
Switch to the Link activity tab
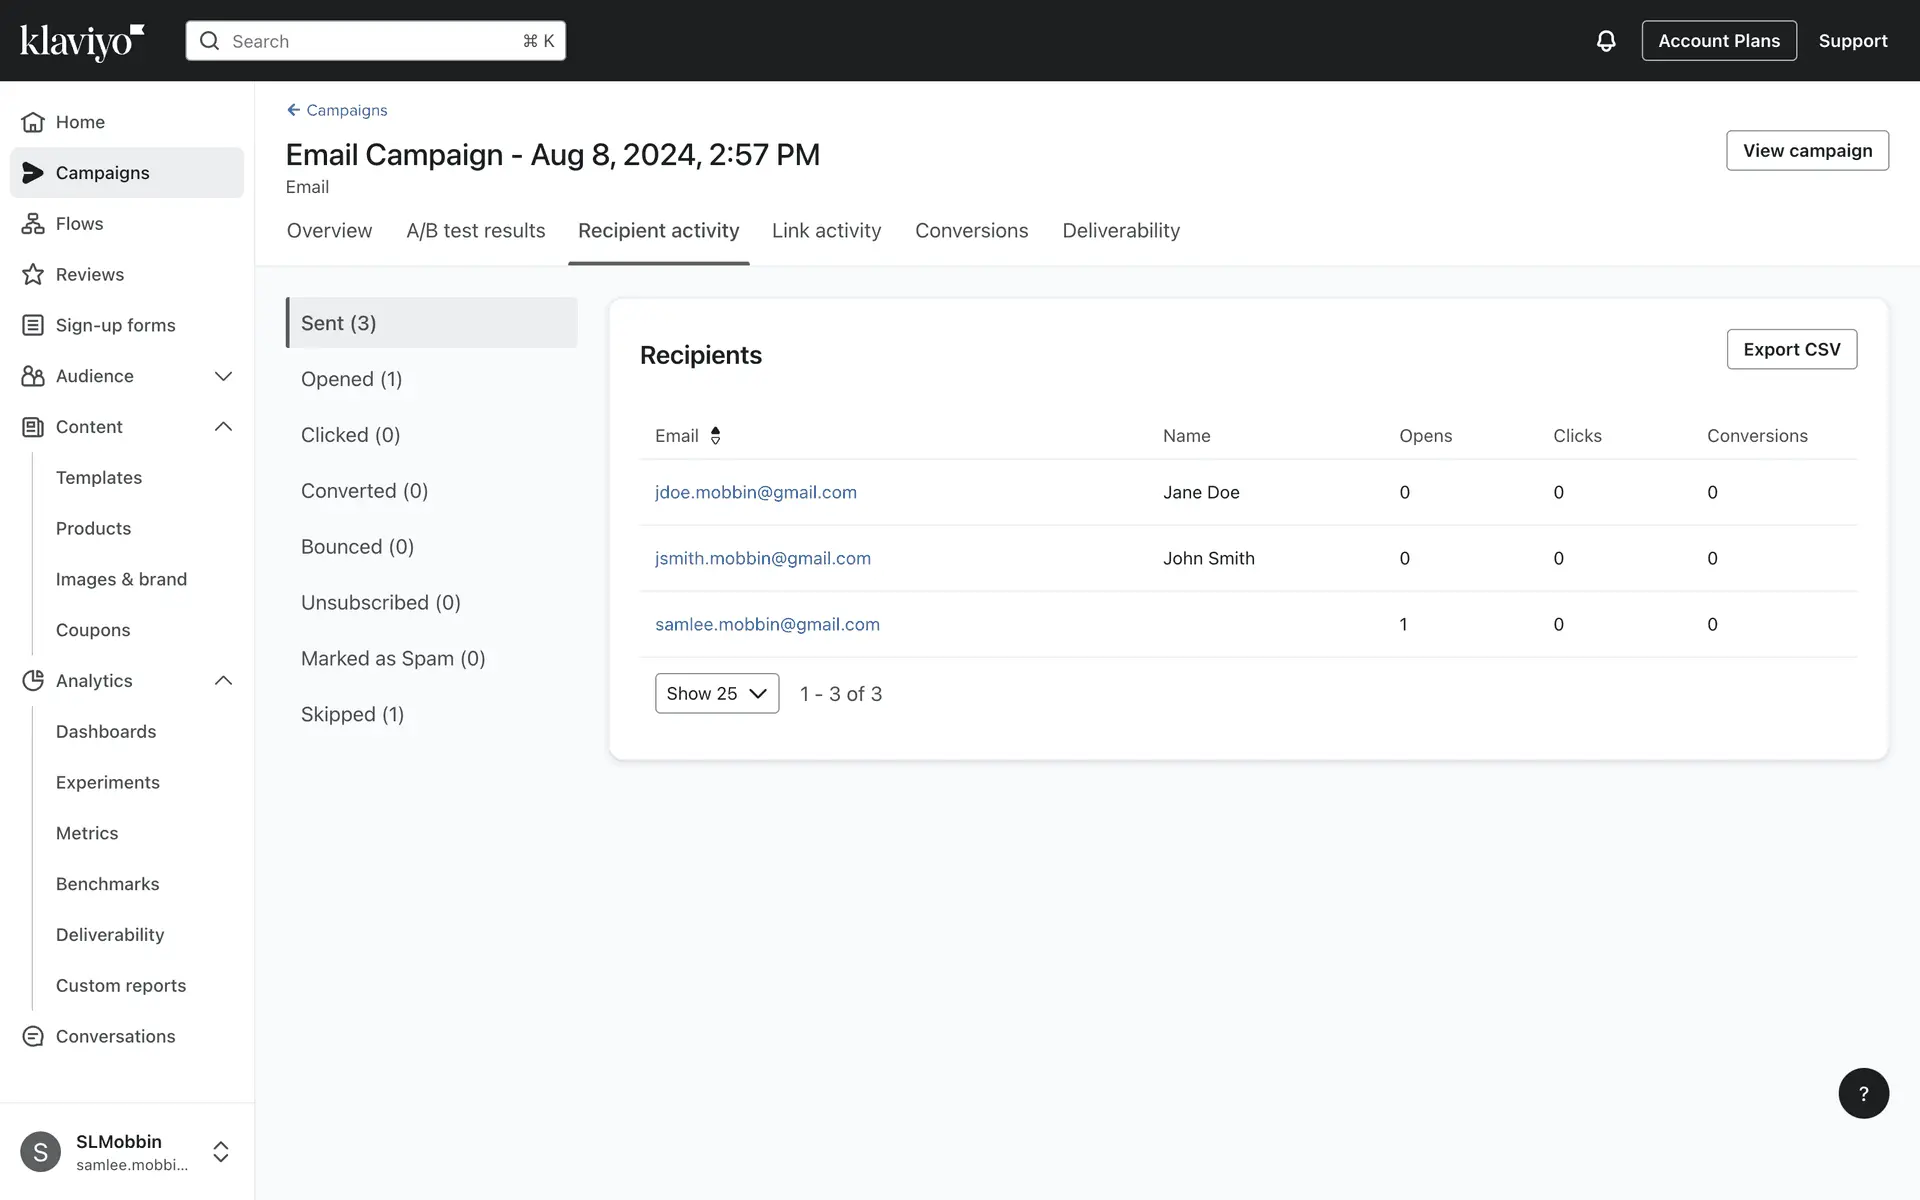click(826, 231)
